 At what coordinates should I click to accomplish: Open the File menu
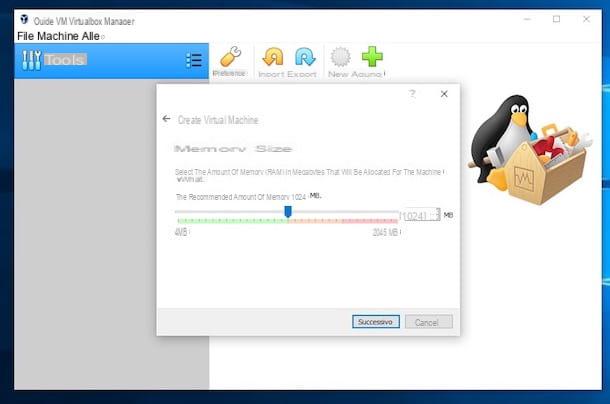(x=26, y=36)
